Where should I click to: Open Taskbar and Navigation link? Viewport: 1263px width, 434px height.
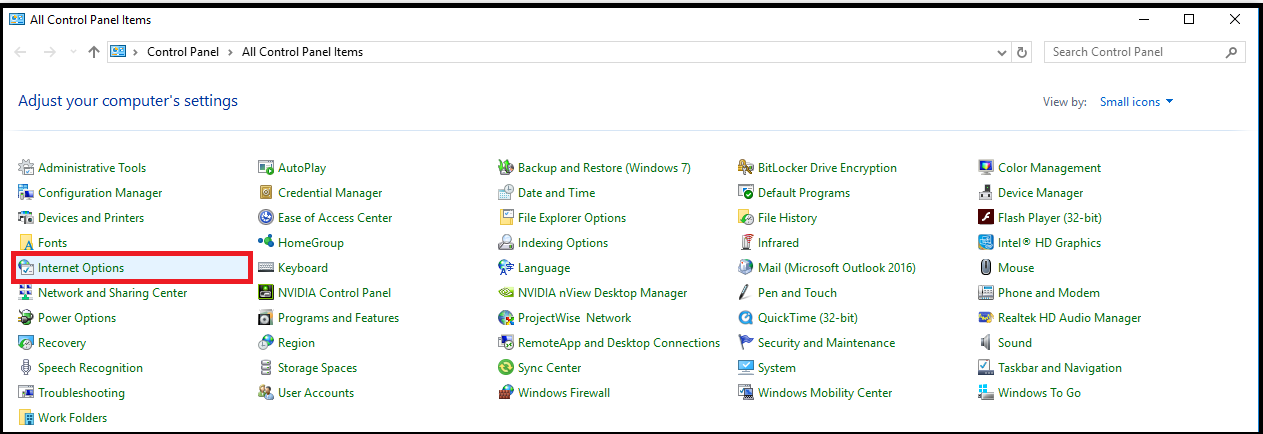coord(1060,368)
